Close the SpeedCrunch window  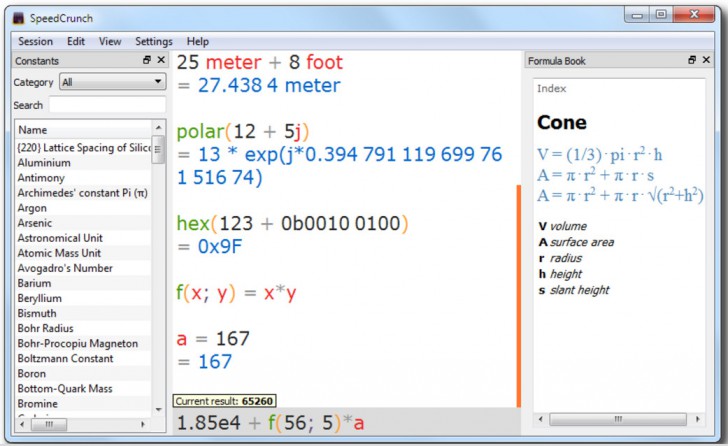coord(694,15)
